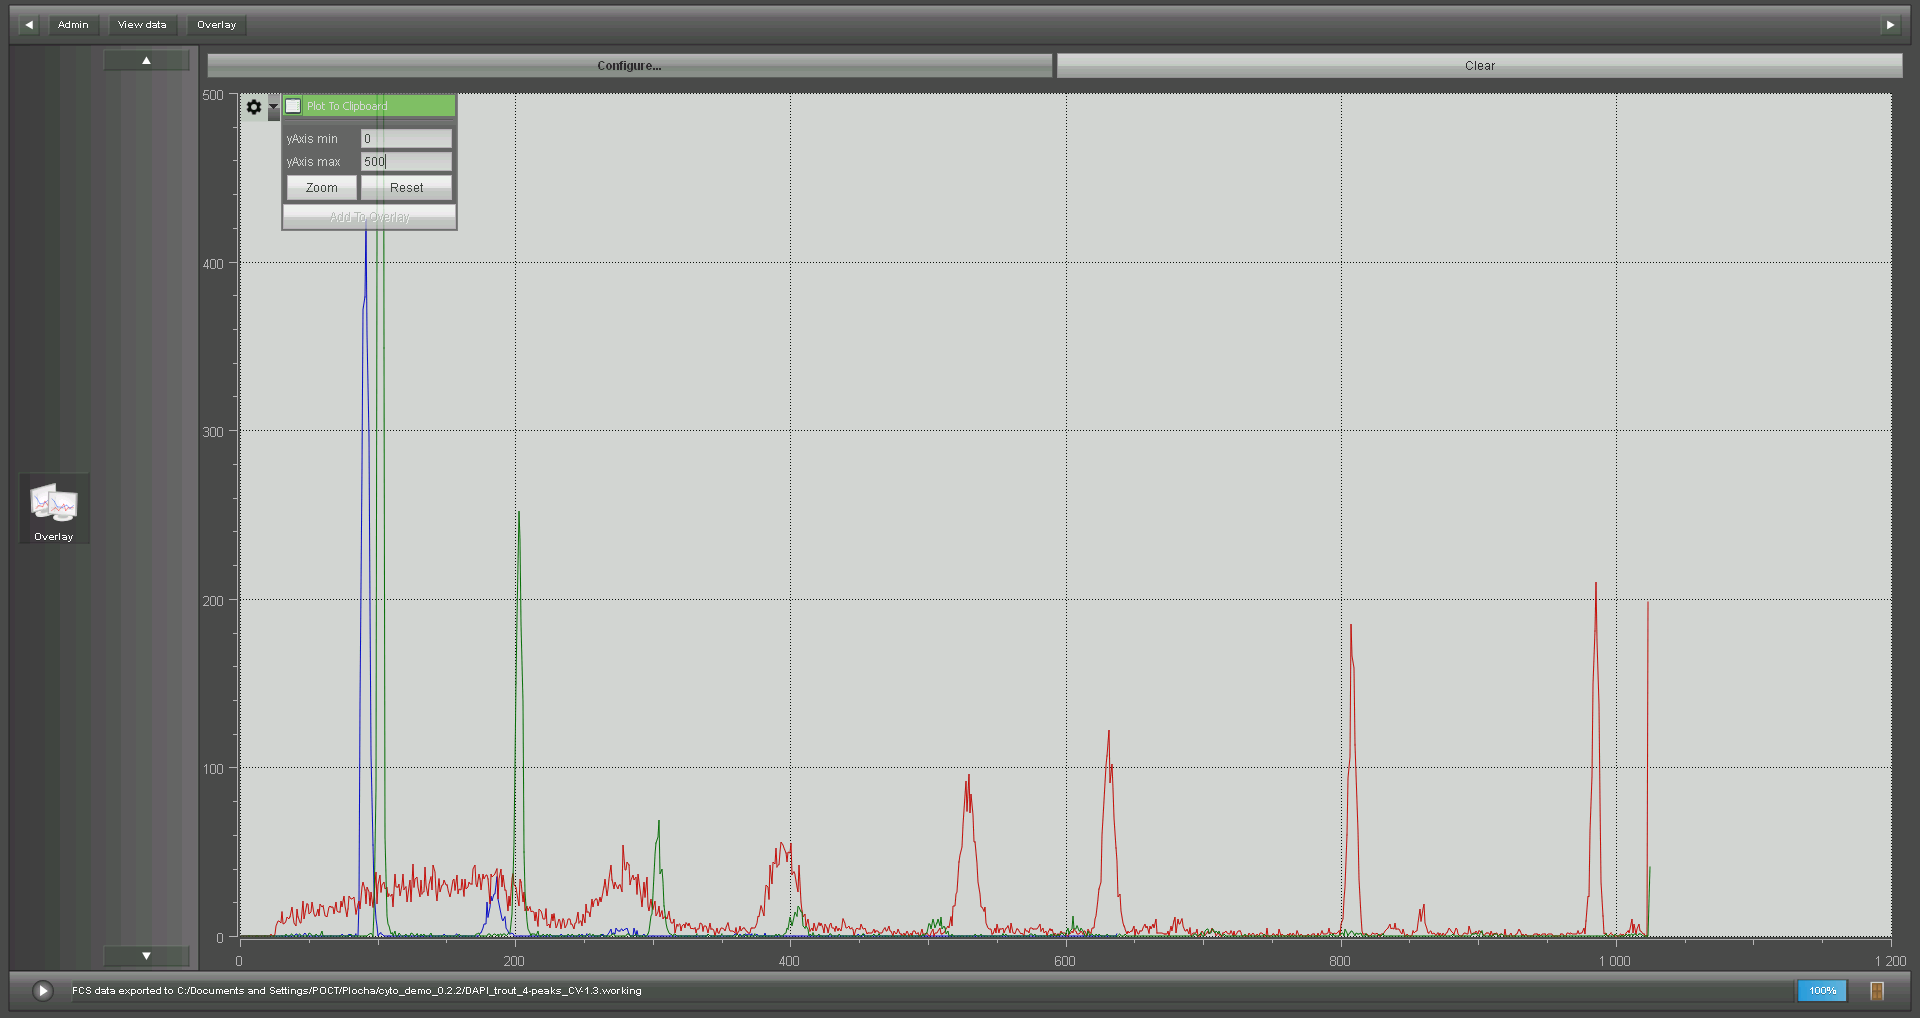Expand the dropdown arrow beside gear icon

(273, 107)
